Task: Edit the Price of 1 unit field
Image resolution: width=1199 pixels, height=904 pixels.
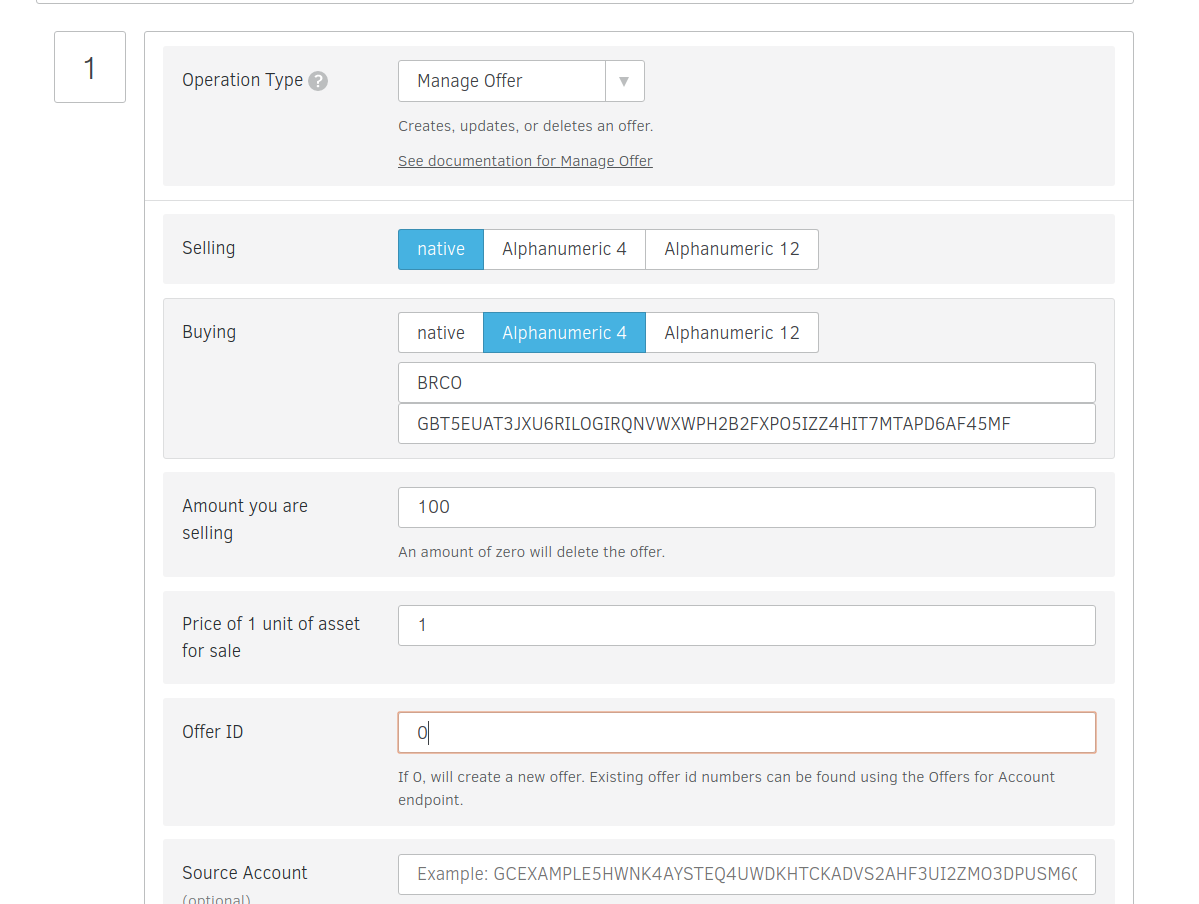Action: point(746,625)
